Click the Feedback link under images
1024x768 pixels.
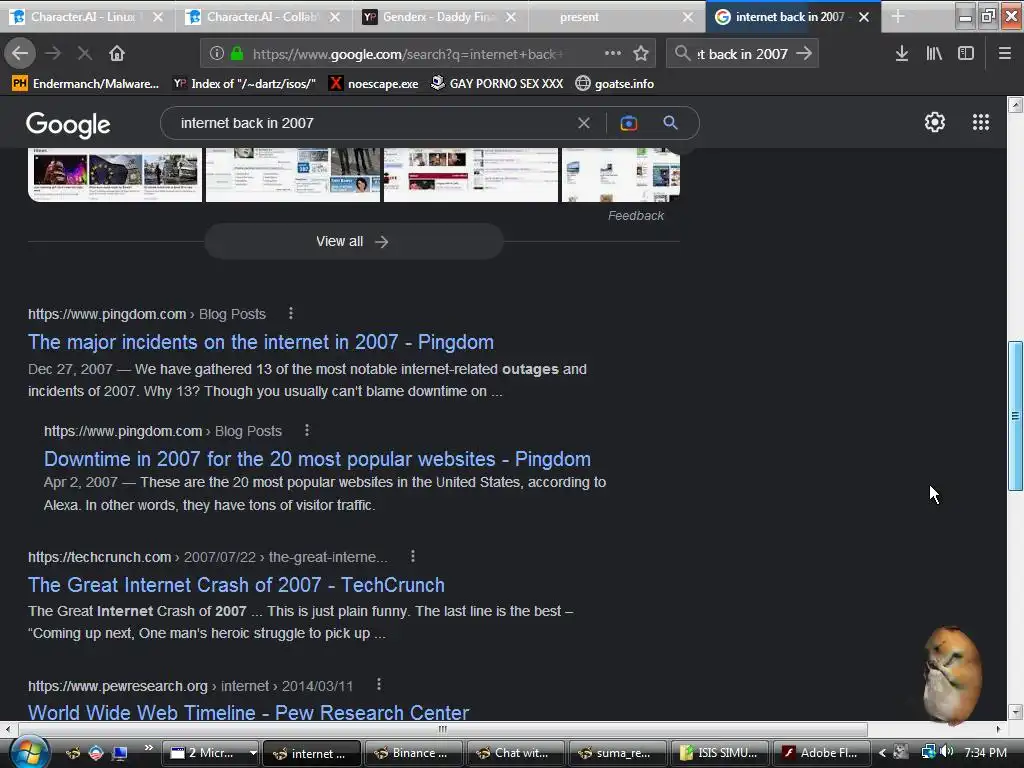pos(635,216)
